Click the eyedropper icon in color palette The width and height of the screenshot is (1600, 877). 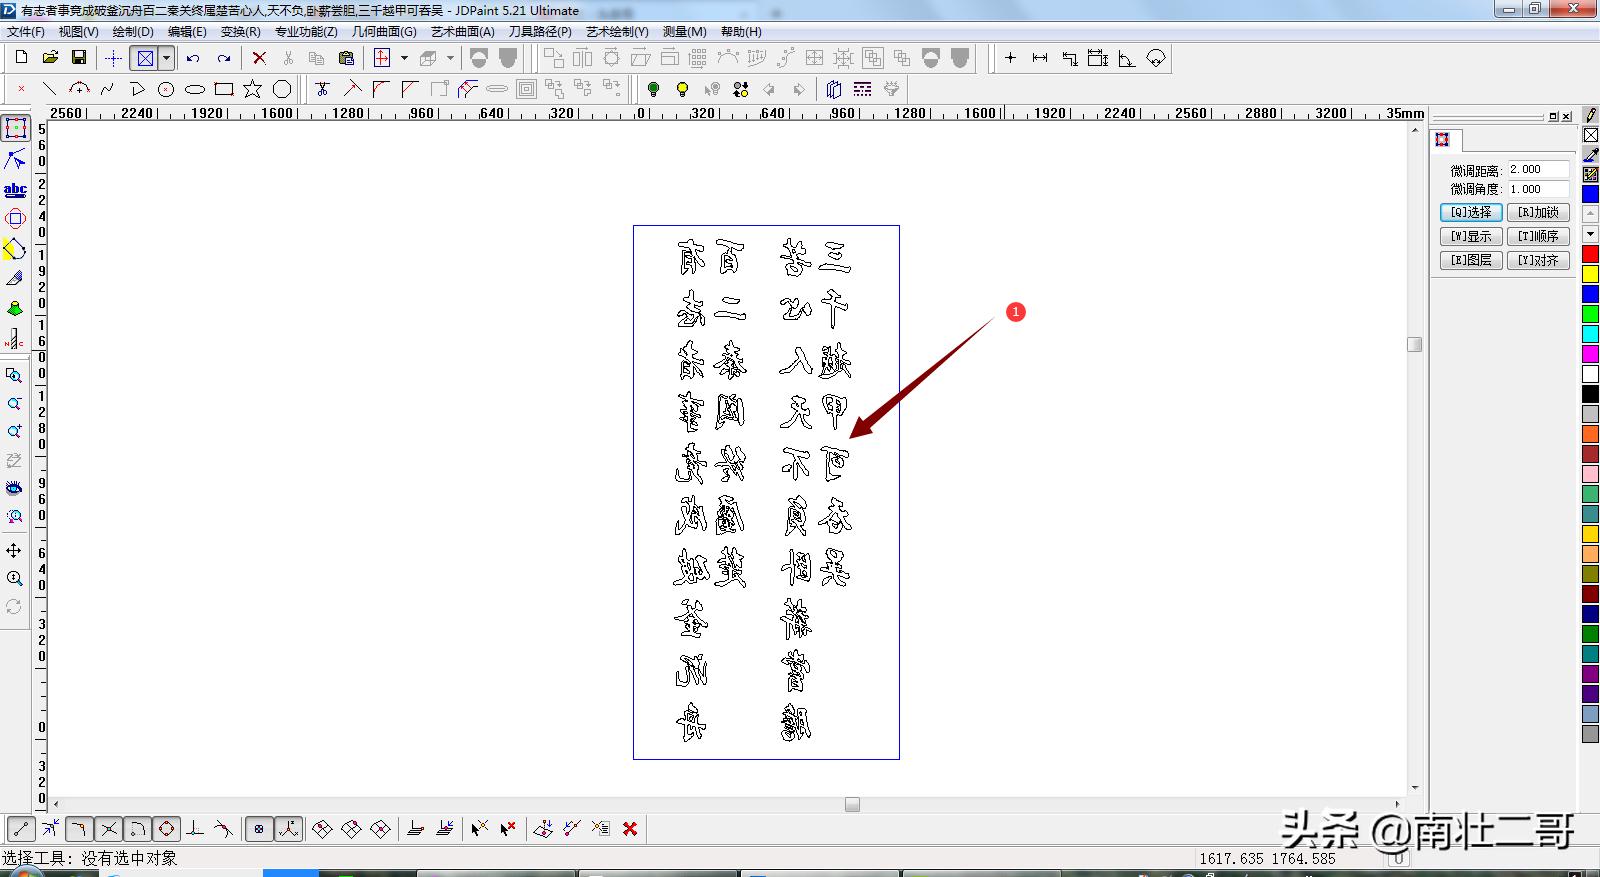[1590, 155]
